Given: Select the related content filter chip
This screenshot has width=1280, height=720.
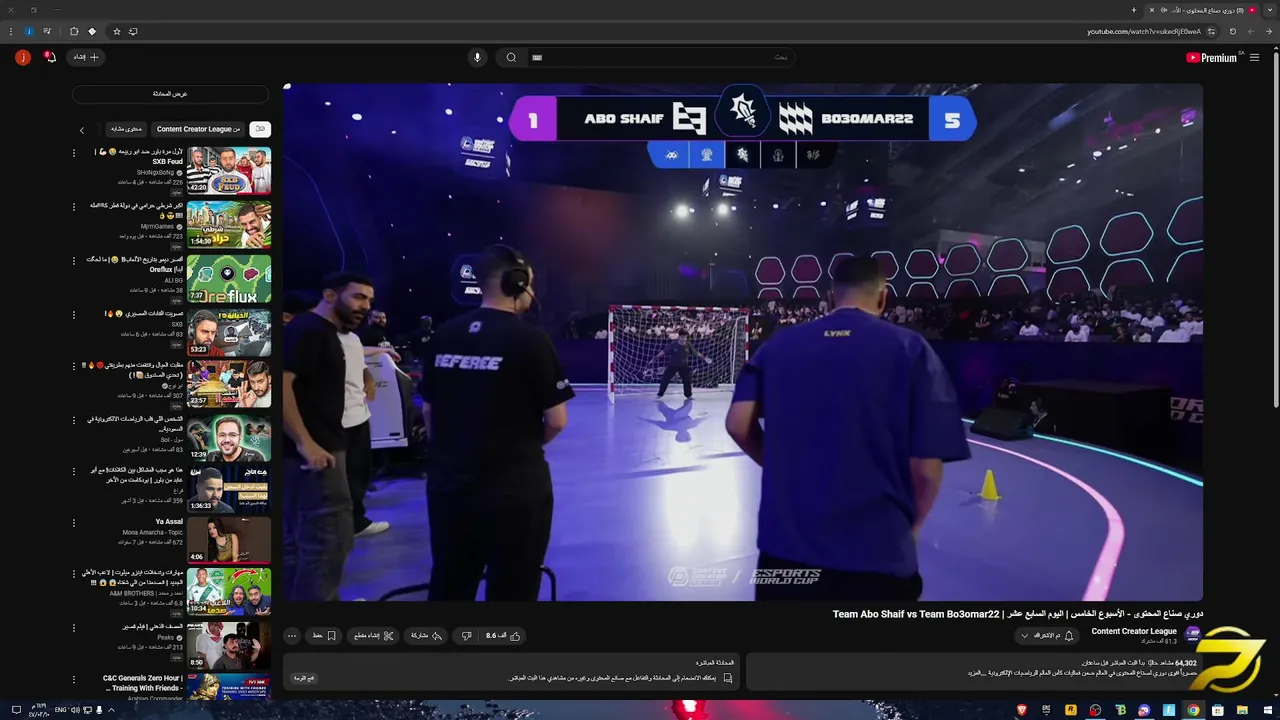Looking at the screenshot, I should click(x=126, y=129).
